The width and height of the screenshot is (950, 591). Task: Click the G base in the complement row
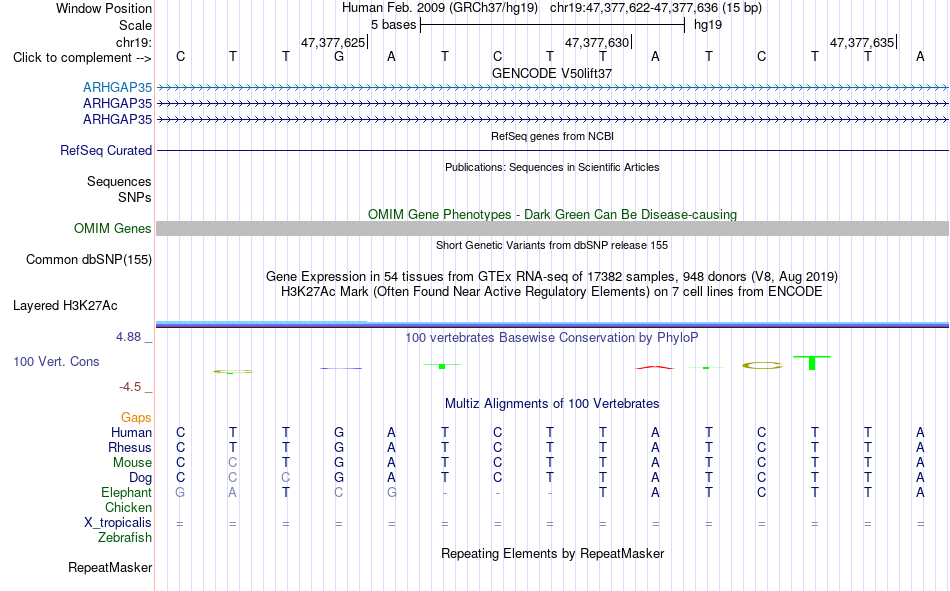tap(339, 56)
